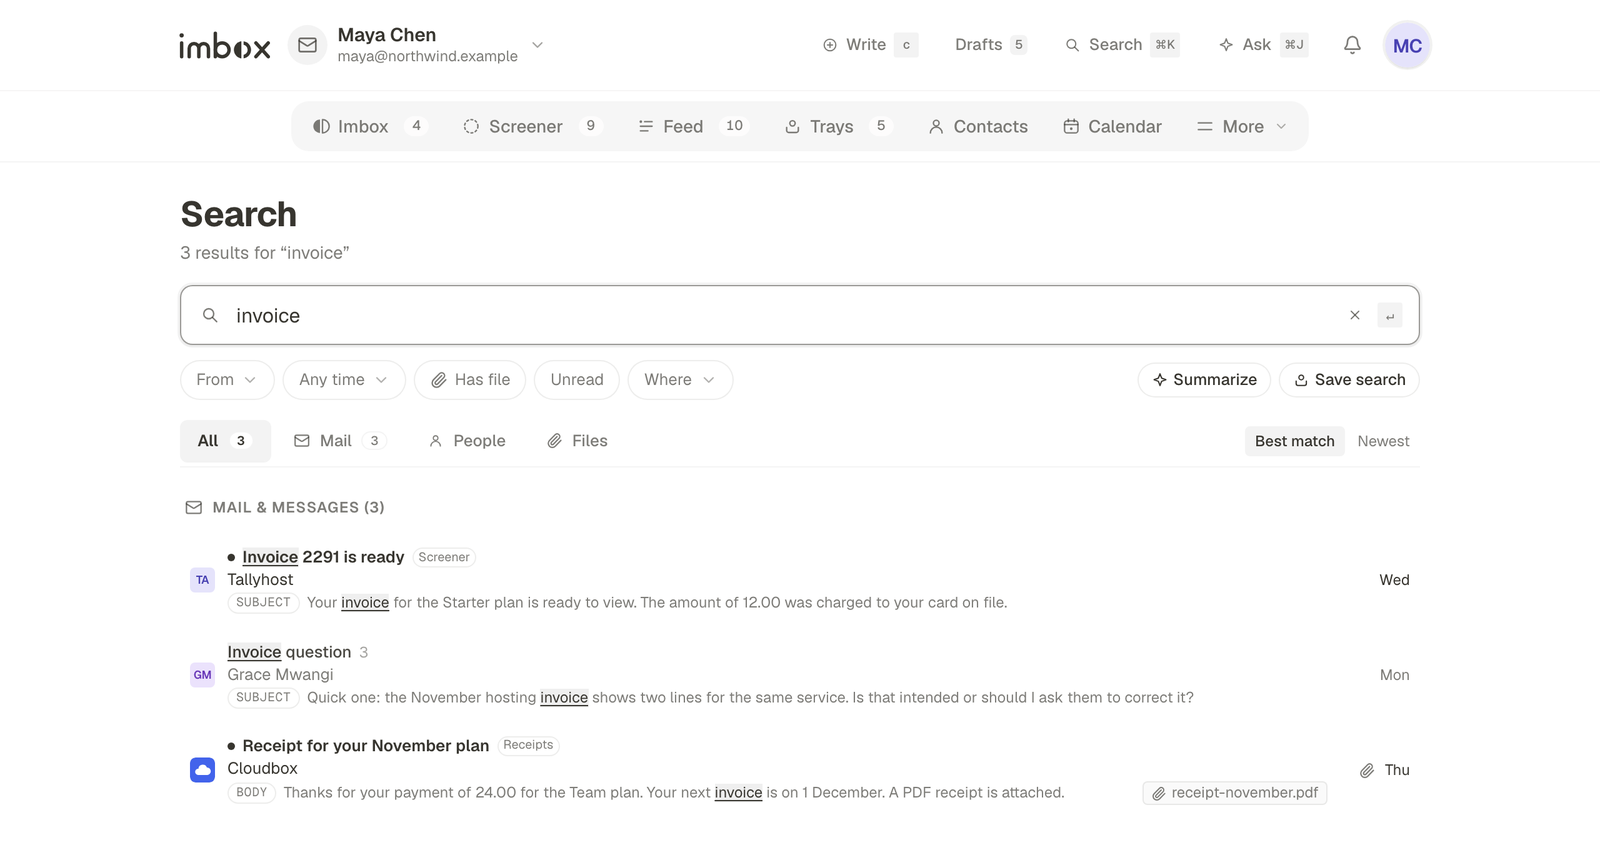Open the Feed tab
Screen dimensions: 1600x855
coord(692,126)
